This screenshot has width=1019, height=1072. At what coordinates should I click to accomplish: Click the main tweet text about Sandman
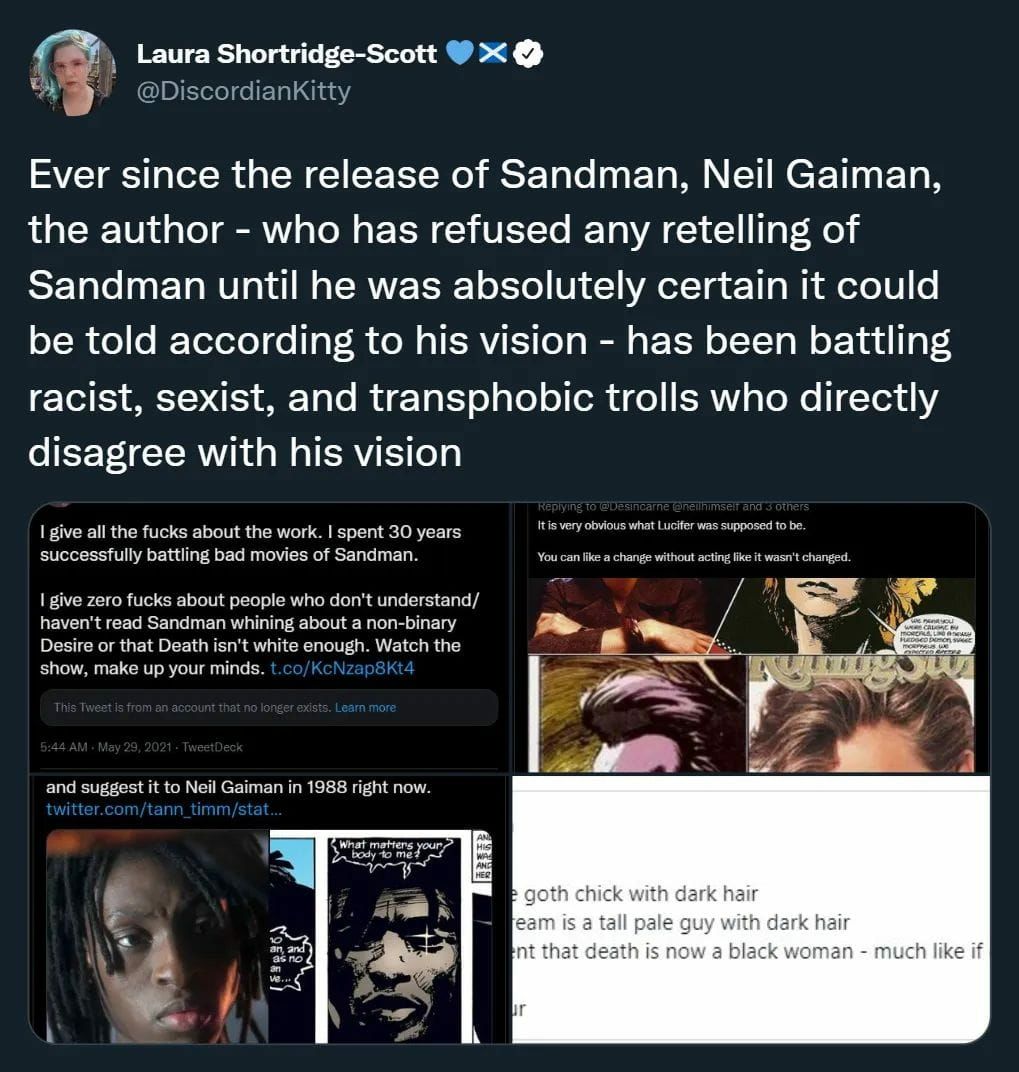(x=490, y=313)
